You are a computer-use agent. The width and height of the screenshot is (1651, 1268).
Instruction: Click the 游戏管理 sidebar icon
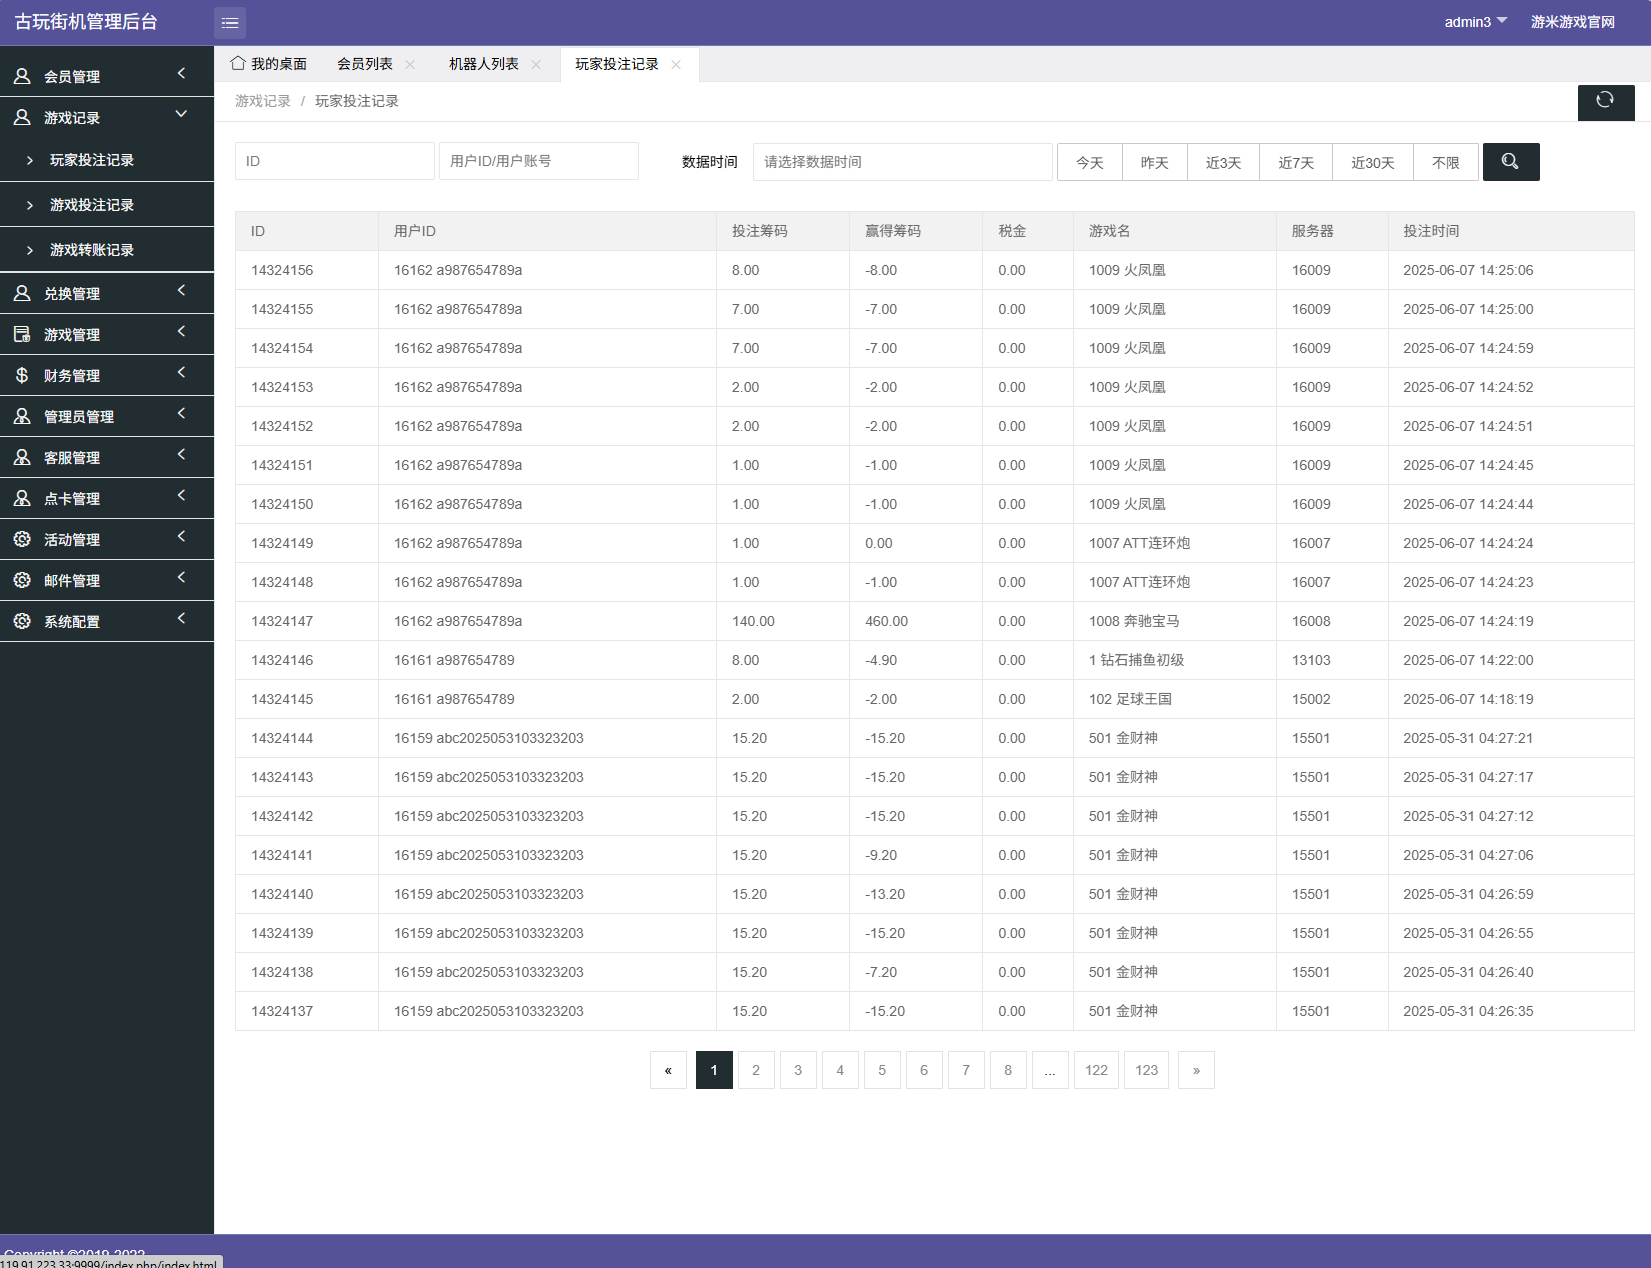[22, 334]
